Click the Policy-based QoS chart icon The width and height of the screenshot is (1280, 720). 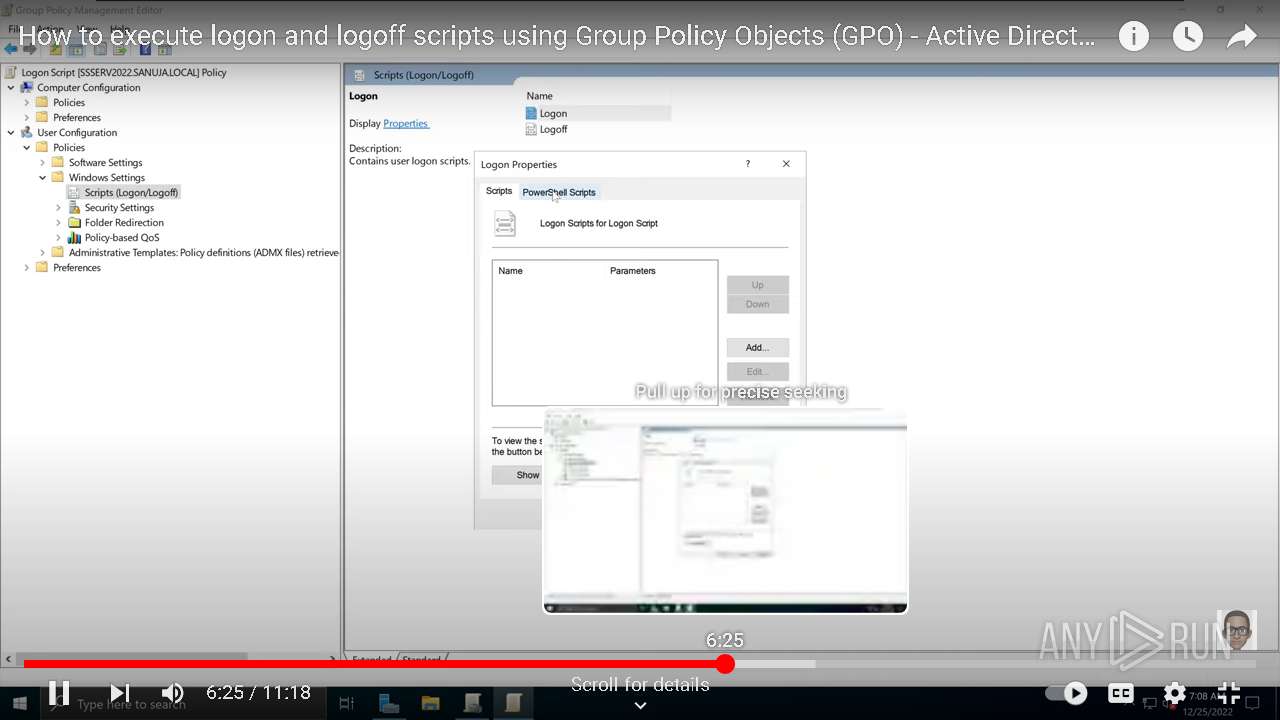pyautogui.click(x=74, y=238)
